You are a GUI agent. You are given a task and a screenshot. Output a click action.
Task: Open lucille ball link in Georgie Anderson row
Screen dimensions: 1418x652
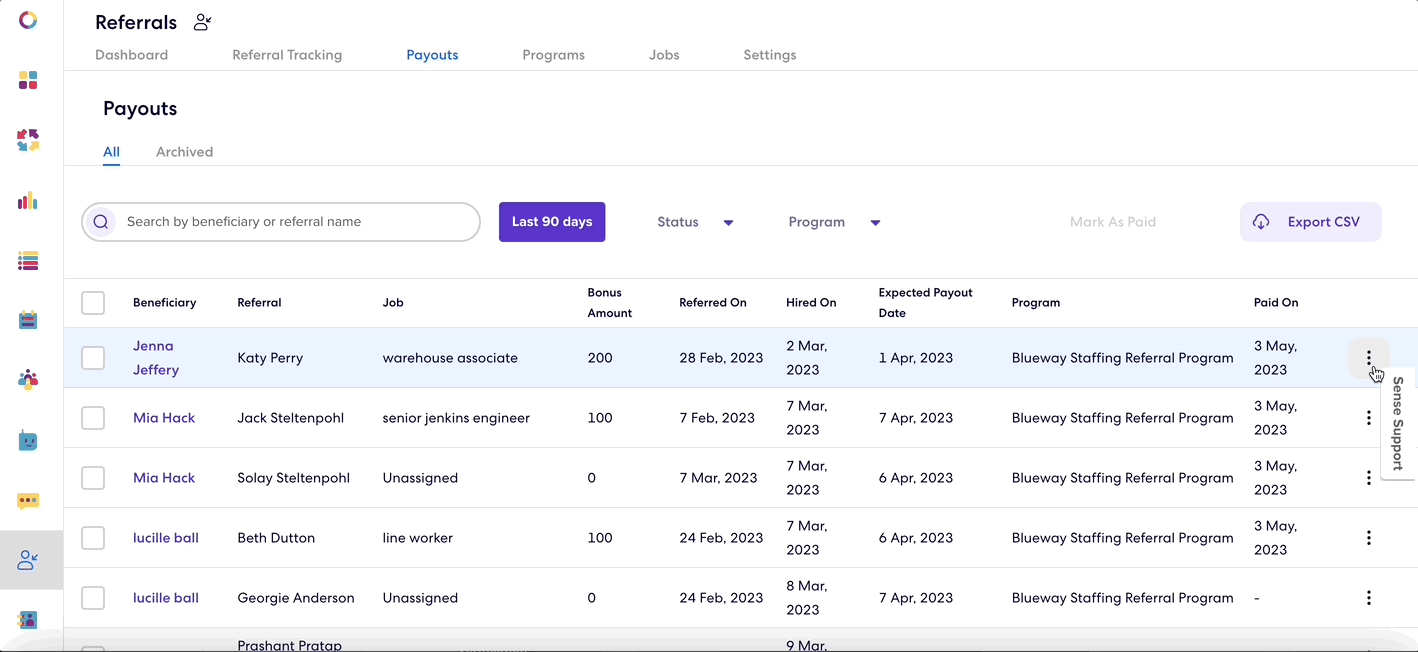166,598
